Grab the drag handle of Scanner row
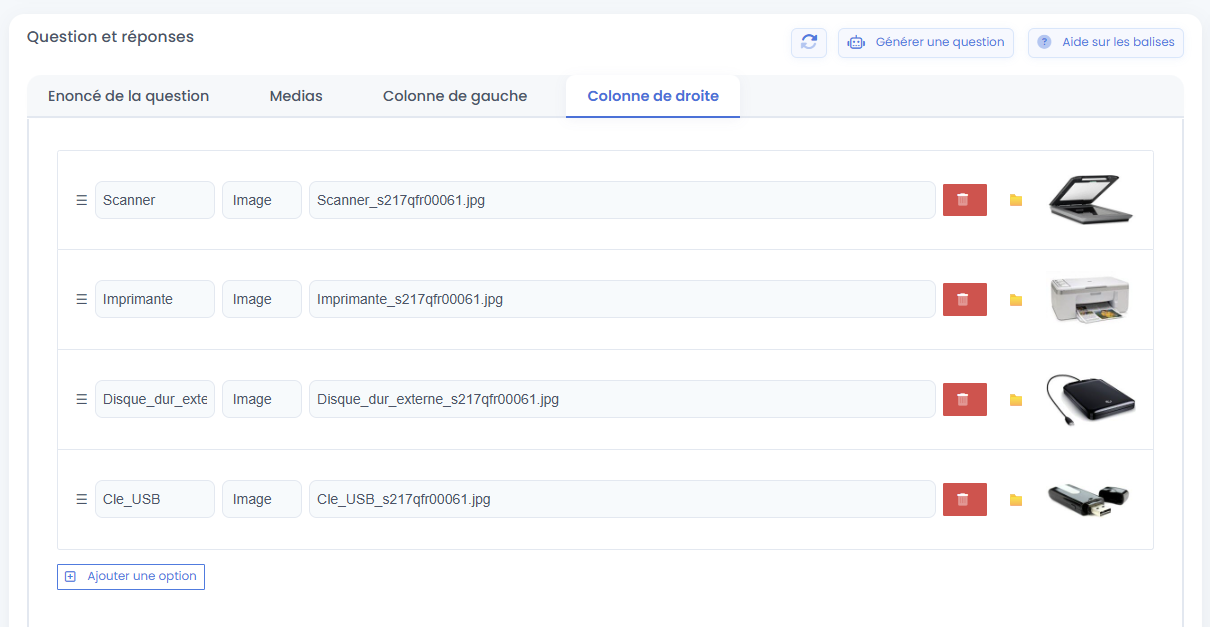Viewport: 1210px width, 627px height. click(x=82, y=200)
